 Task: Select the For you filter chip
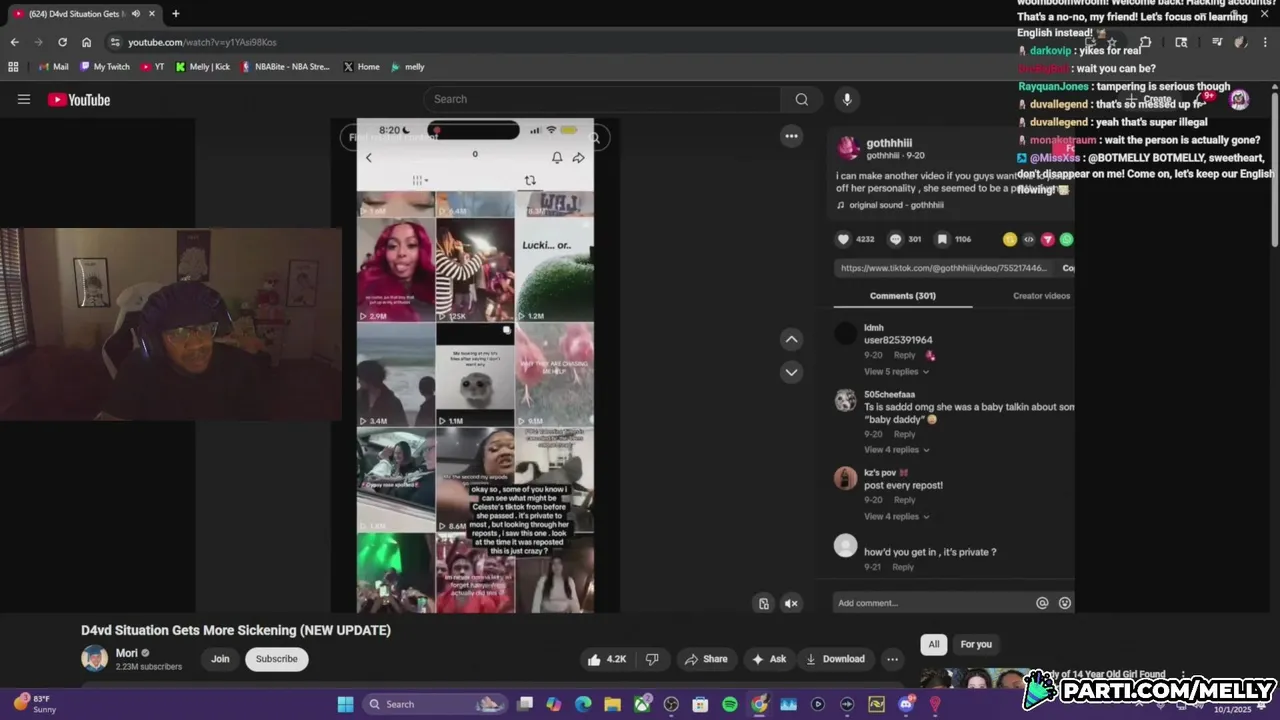(976, 644)
